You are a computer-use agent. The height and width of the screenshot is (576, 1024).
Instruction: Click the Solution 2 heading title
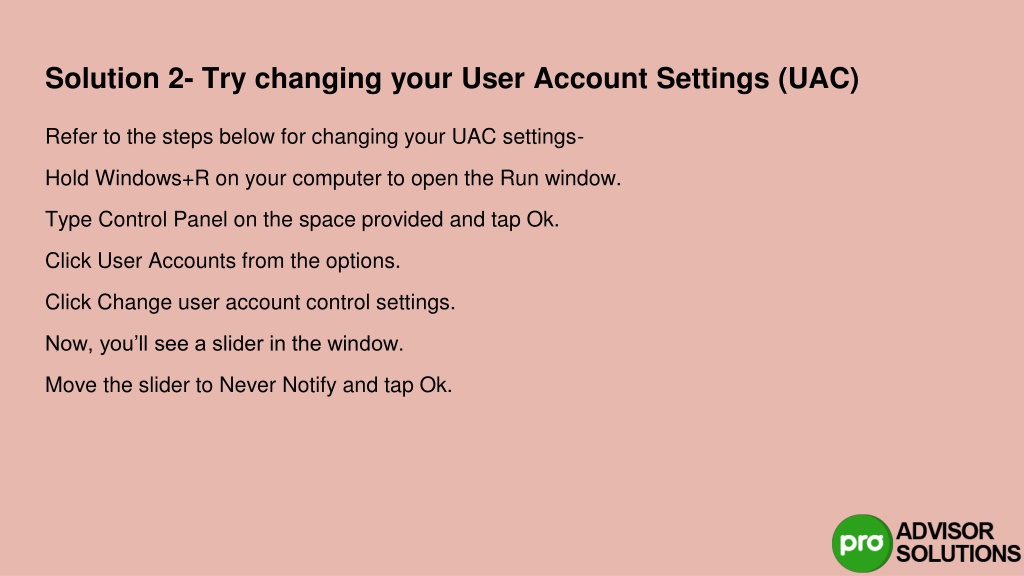click(x=452, y=79)
